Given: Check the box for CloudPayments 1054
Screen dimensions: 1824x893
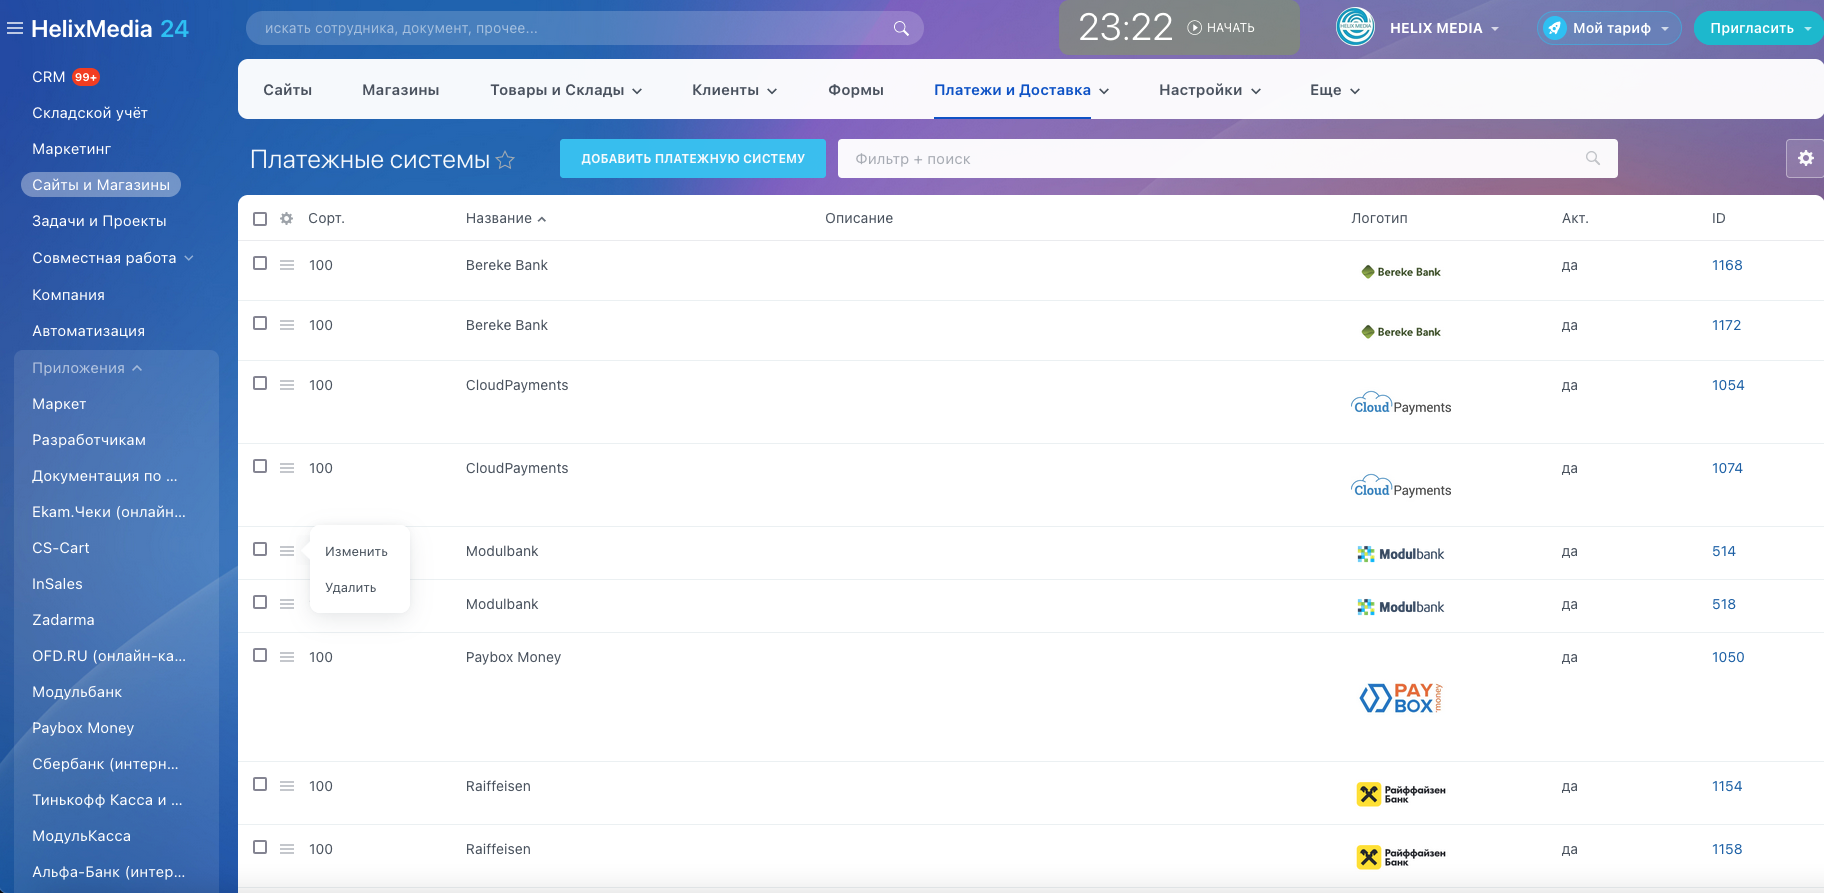Looking at the screenshot, I should pyautogui.click(x=260, y=383).
